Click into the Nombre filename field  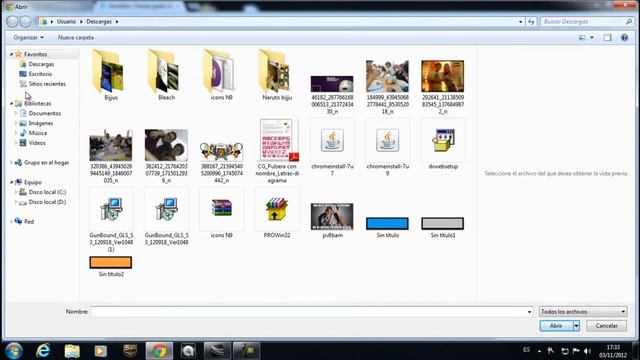point(308,312)
